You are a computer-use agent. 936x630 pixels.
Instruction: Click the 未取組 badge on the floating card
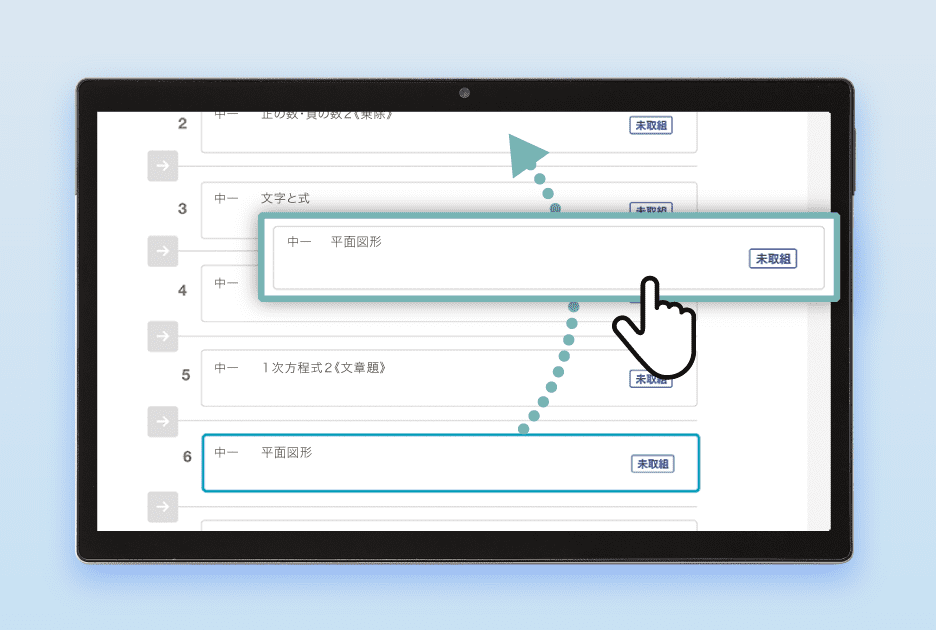point(773,258)
